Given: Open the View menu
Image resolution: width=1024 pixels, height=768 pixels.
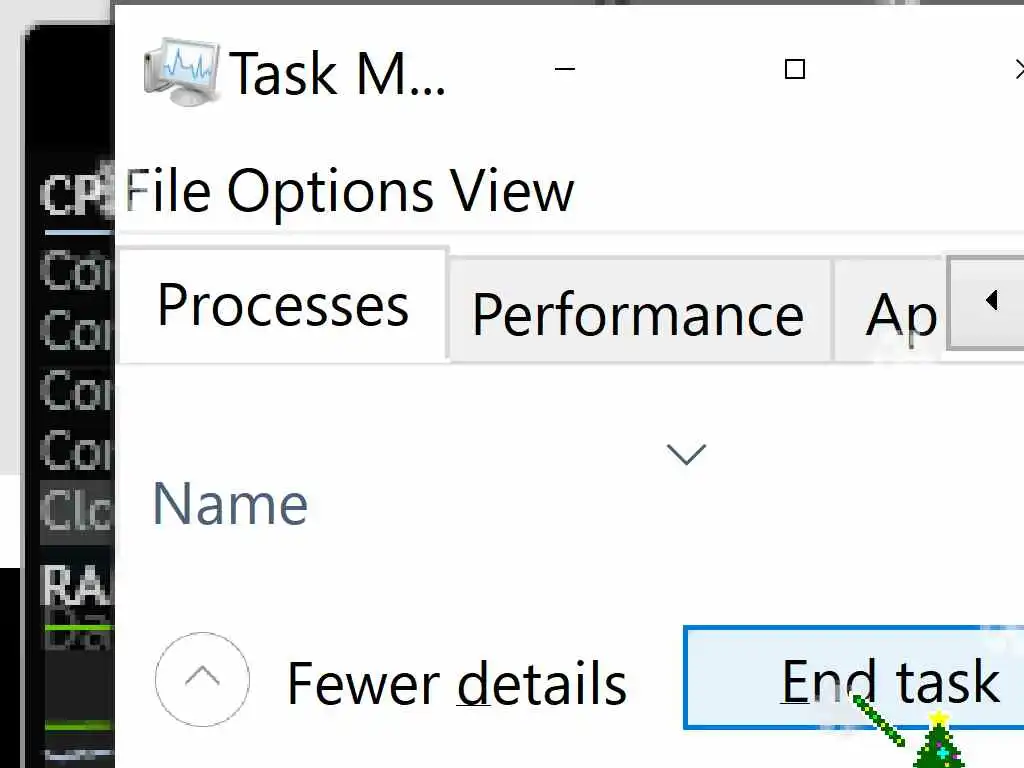Looking at the screenshot, I should point(511,190).
